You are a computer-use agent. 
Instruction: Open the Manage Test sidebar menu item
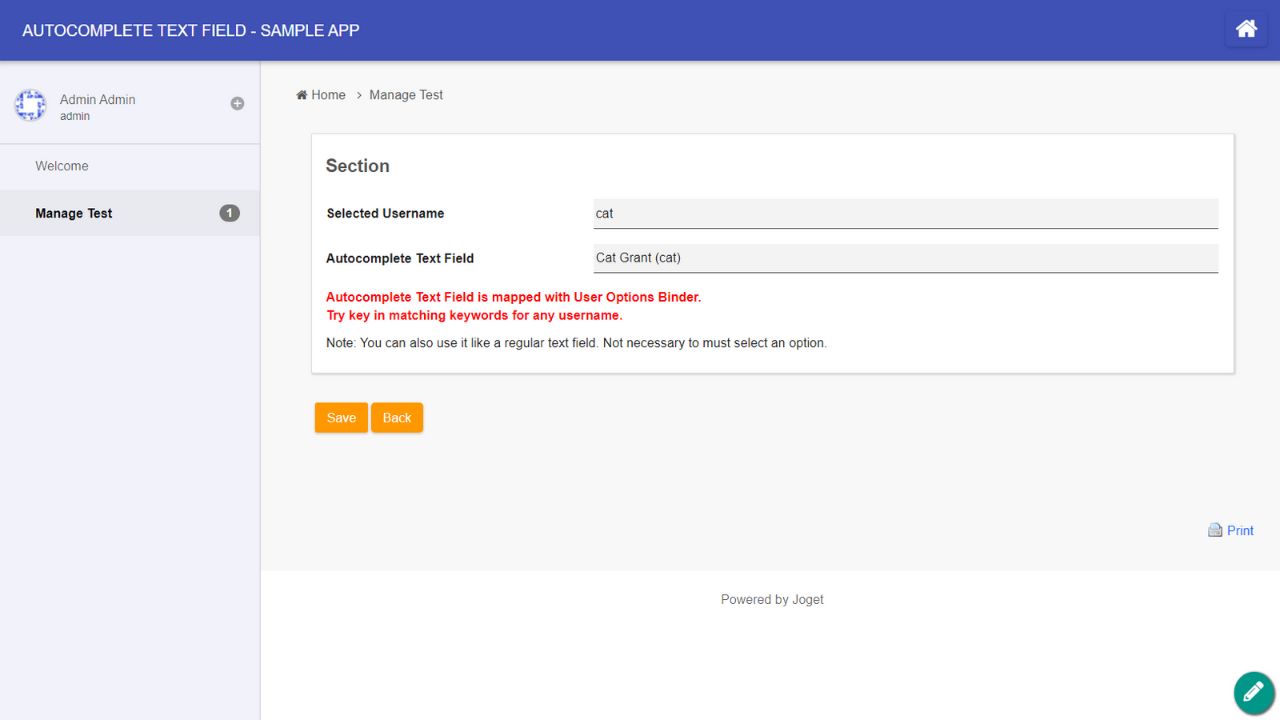click(73, 213)
